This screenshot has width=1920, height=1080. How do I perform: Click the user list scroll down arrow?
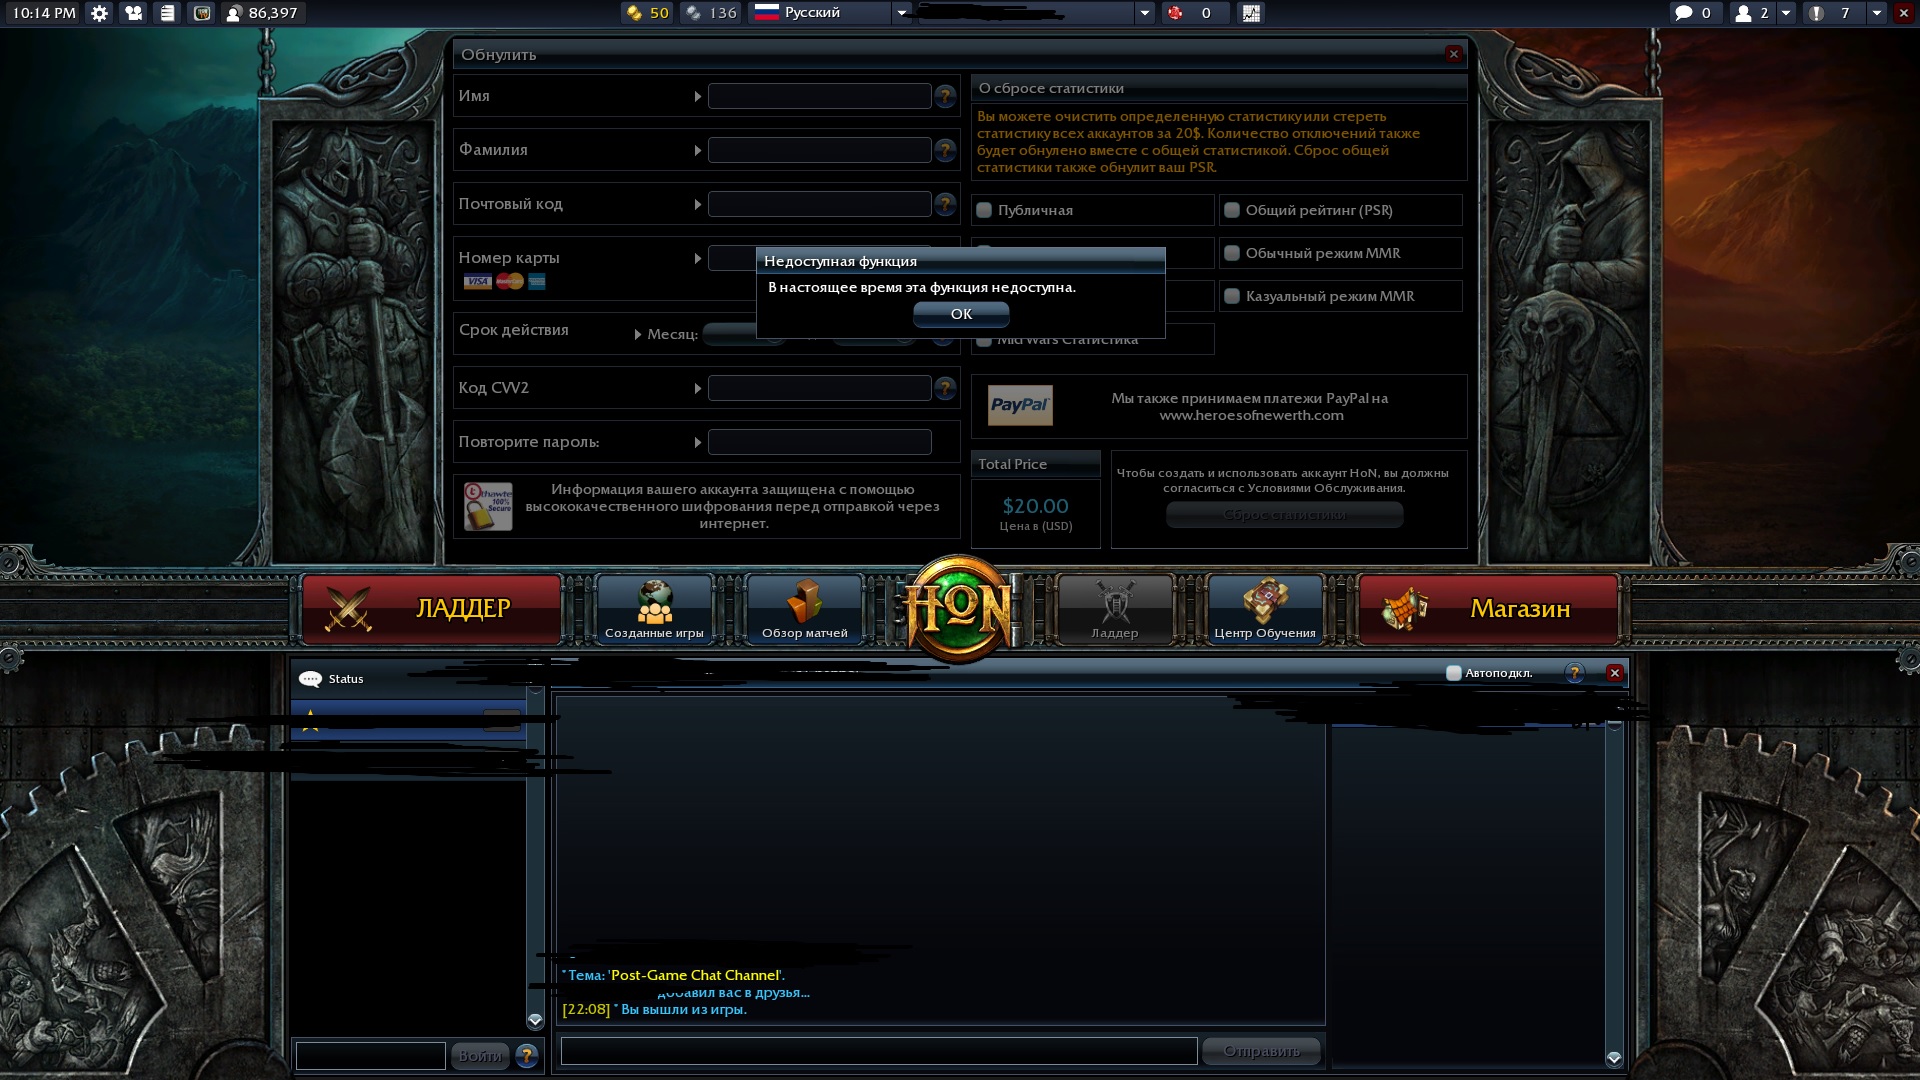point(1613,1057)
